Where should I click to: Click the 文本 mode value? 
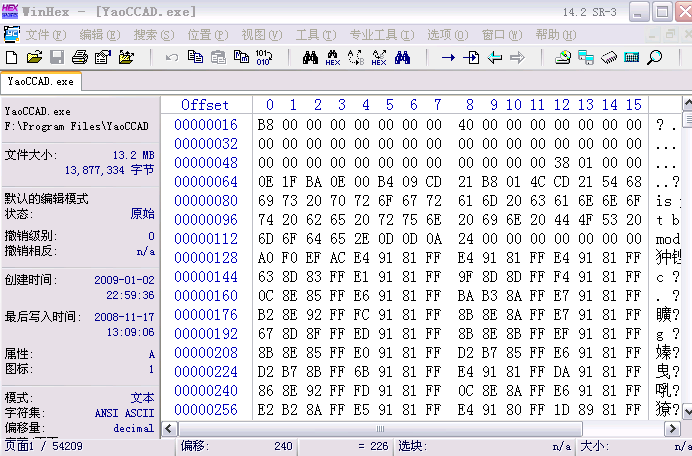(x=143, y=398)
